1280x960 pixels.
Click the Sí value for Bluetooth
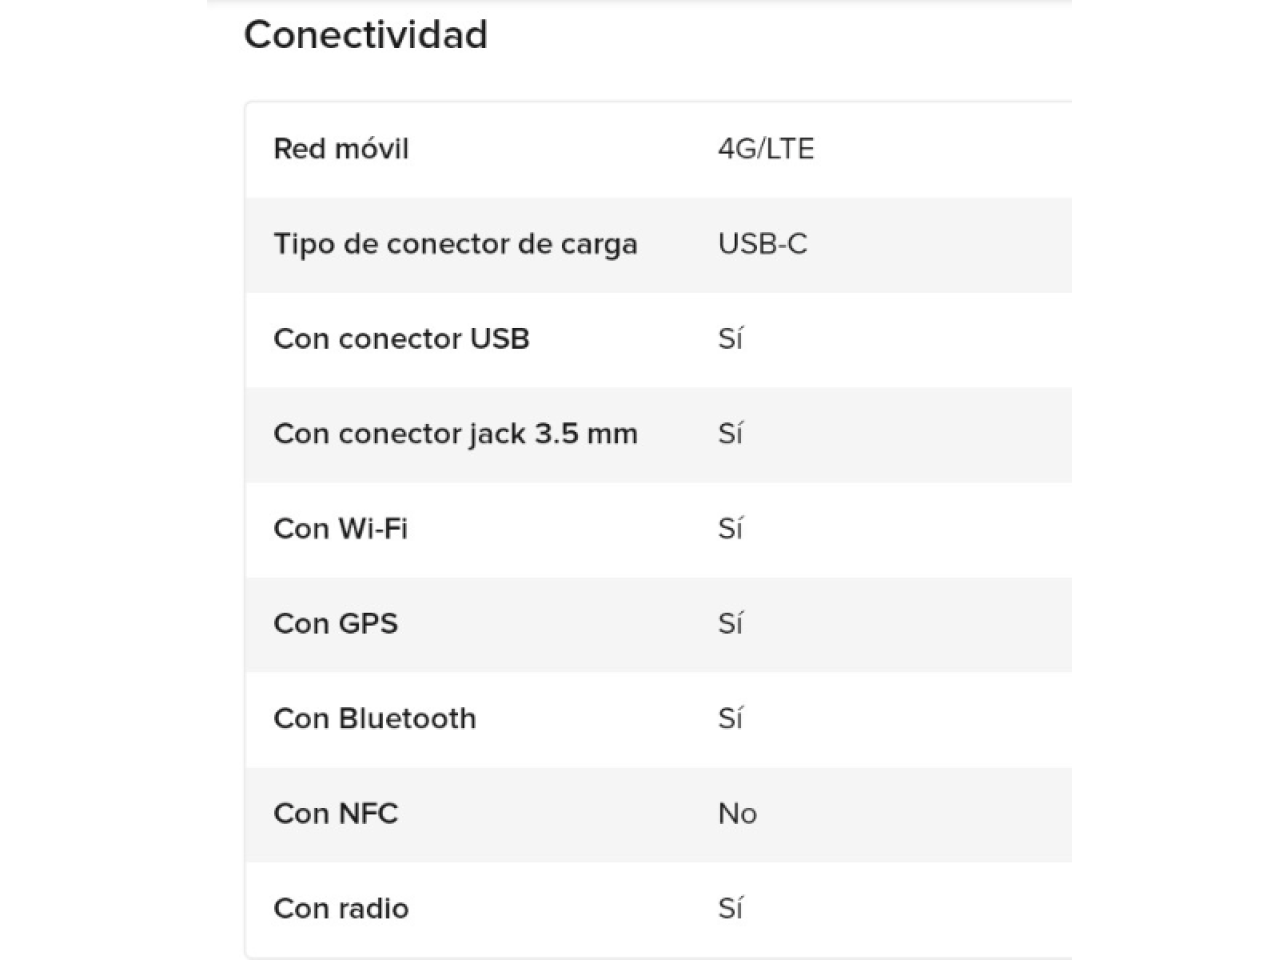click(x=730, y=719)
